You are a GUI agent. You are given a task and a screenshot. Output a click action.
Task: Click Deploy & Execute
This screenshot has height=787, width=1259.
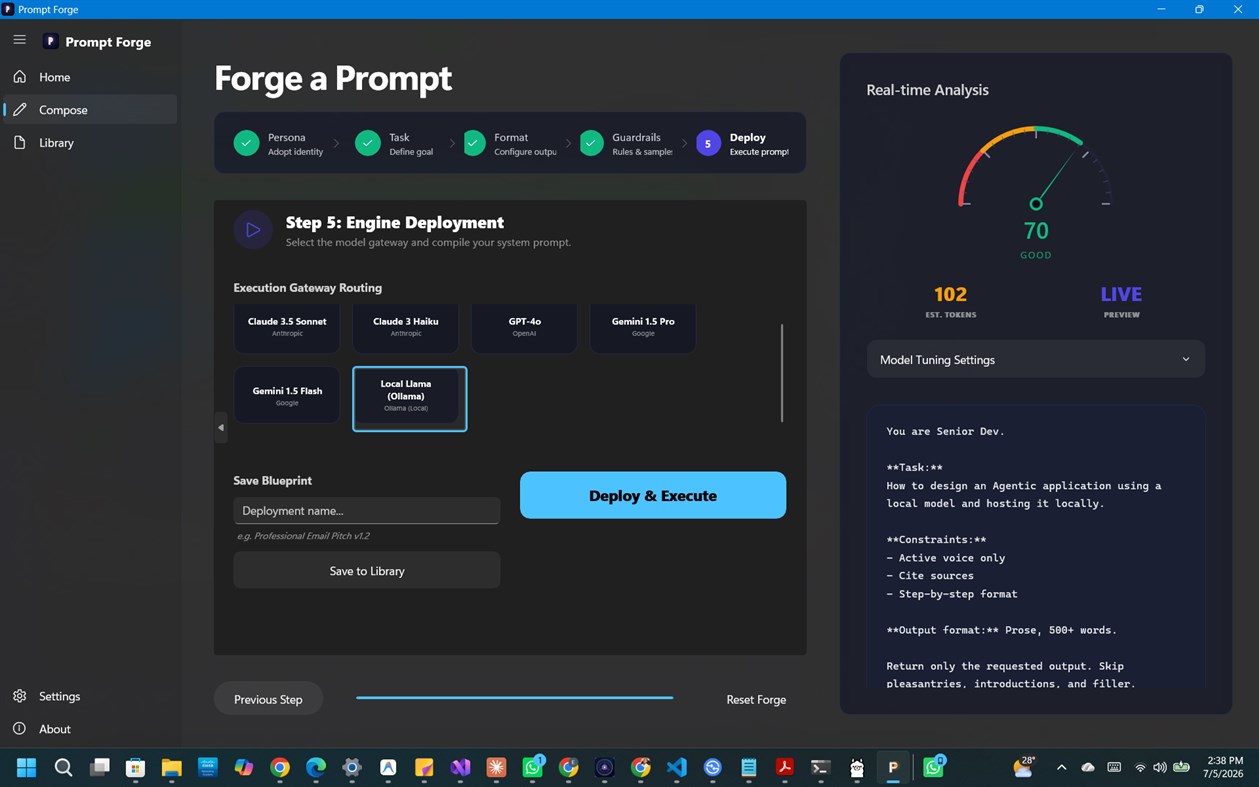point(653,495)
